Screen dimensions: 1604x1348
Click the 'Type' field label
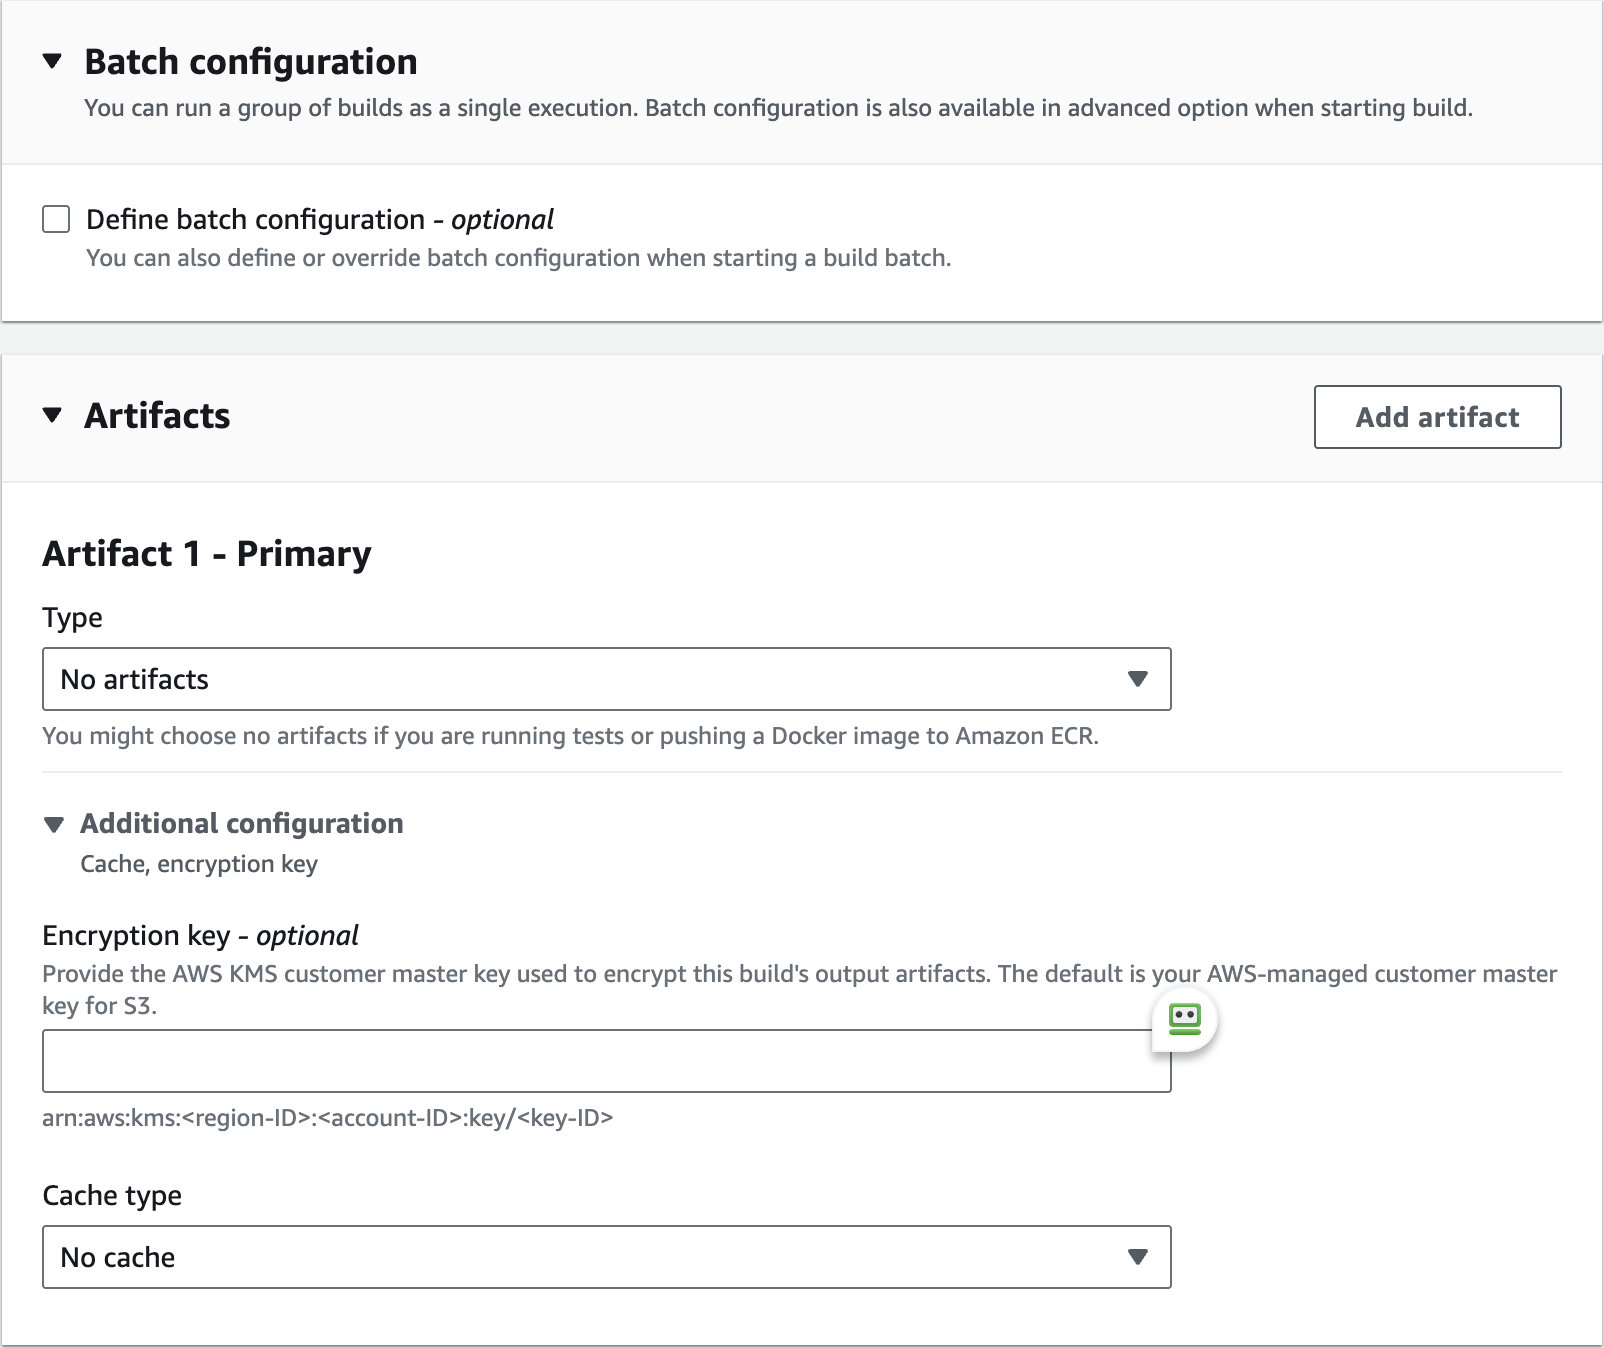pyautogui.click(x=72, y=618)
